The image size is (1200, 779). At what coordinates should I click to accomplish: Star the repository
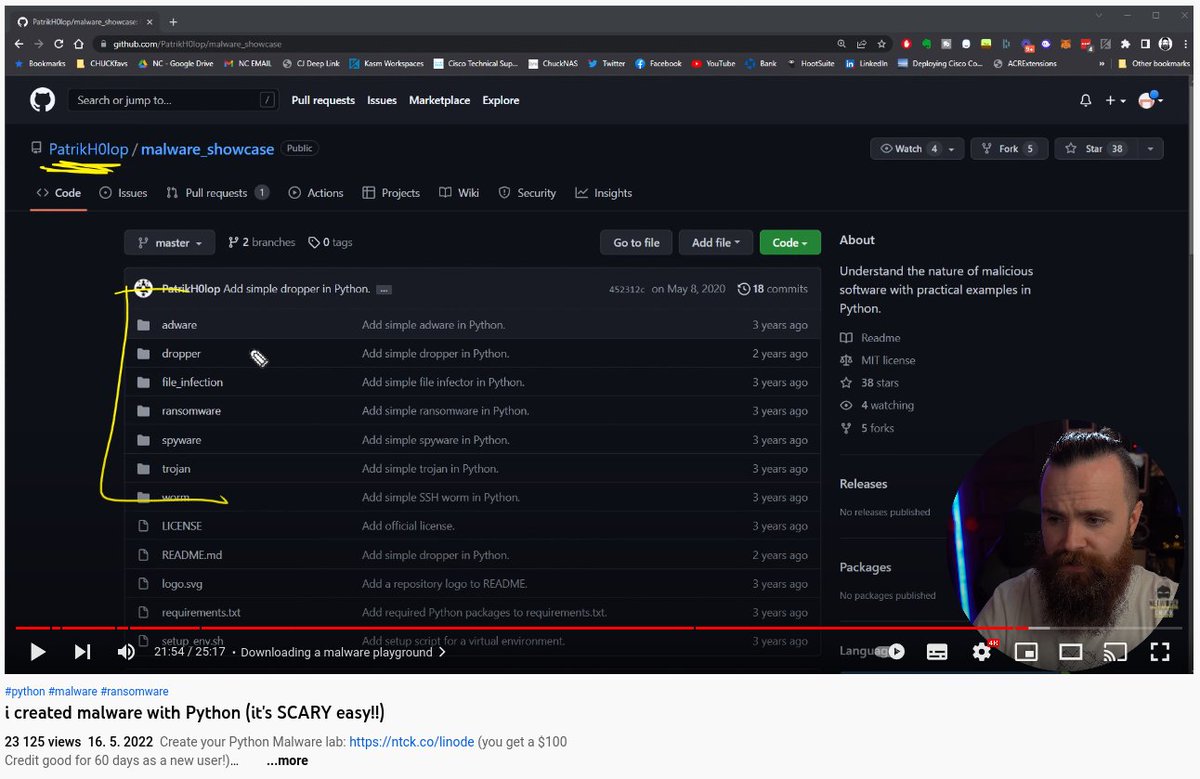(1094, 149)
